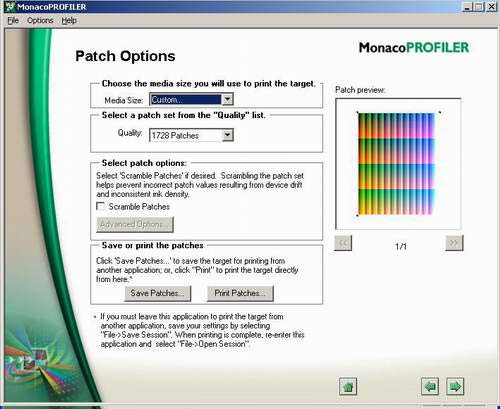This screenshot has width=500, height=409.
Task: Expand the Media Size dropdown arrow
Action: point(228,99)
